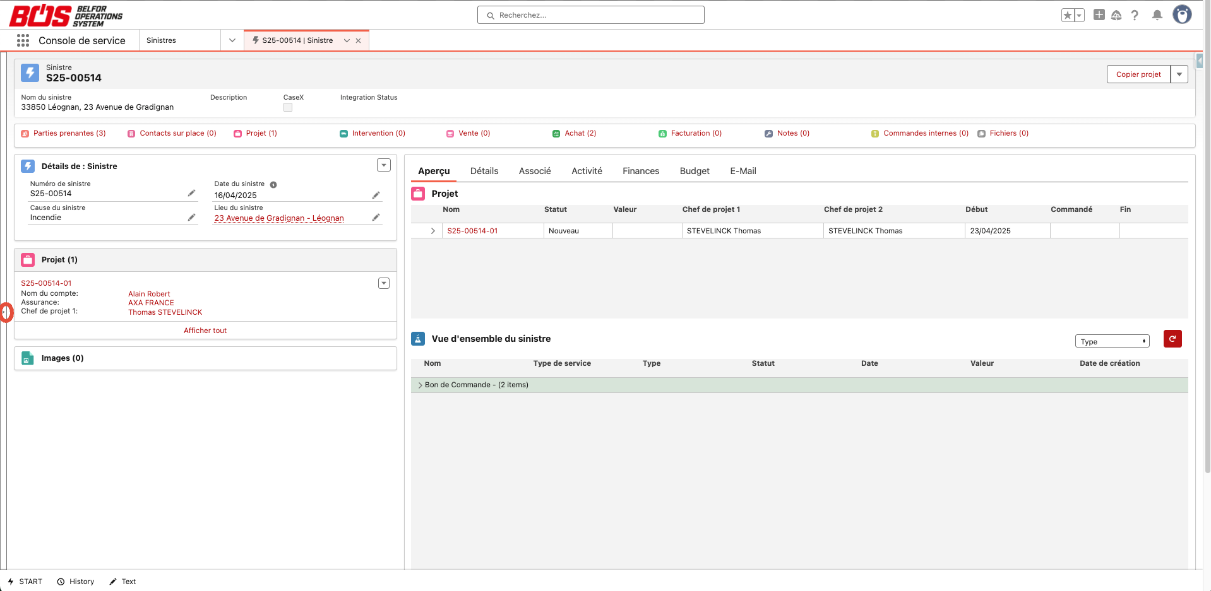Open the App Launcher dots grid

click(x=23, y=41)
